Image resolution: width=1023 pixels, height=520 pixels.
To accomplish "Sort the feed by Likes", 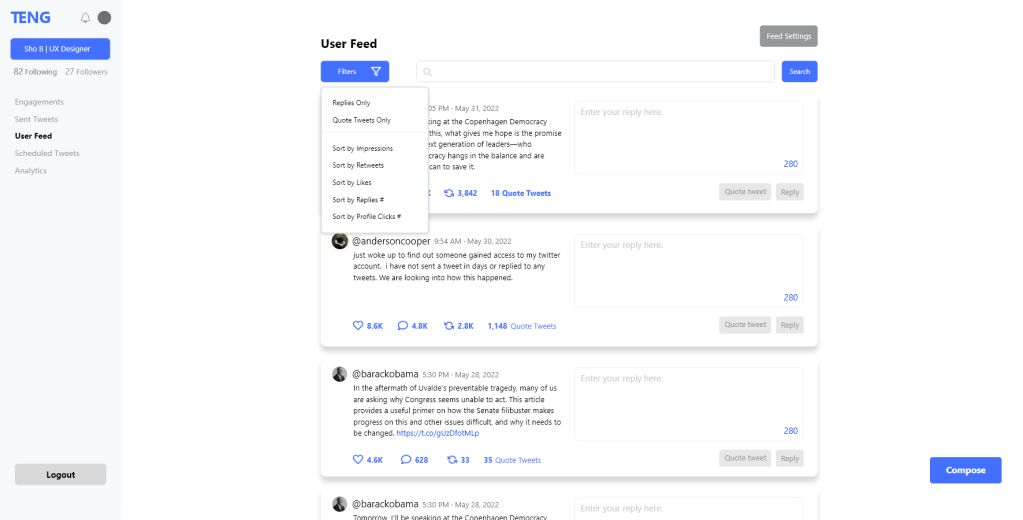I will (x=352, y=182).
